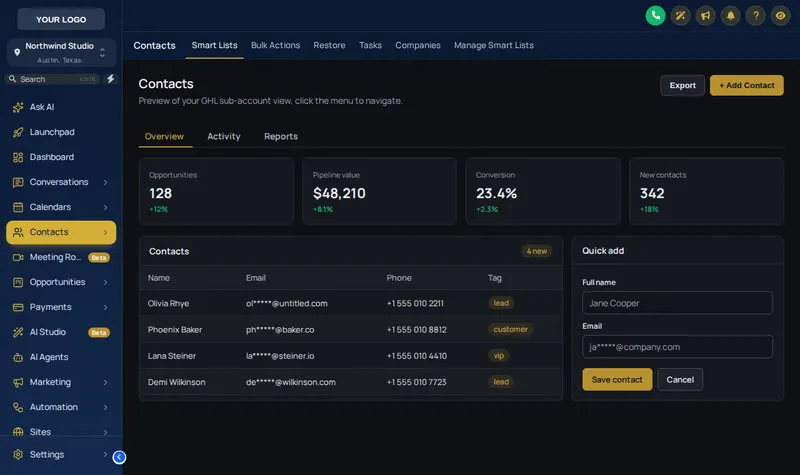Collapse the sidebar with blue arrow button
The height and width of the screenshot is (475, 800).
(119, 457)
